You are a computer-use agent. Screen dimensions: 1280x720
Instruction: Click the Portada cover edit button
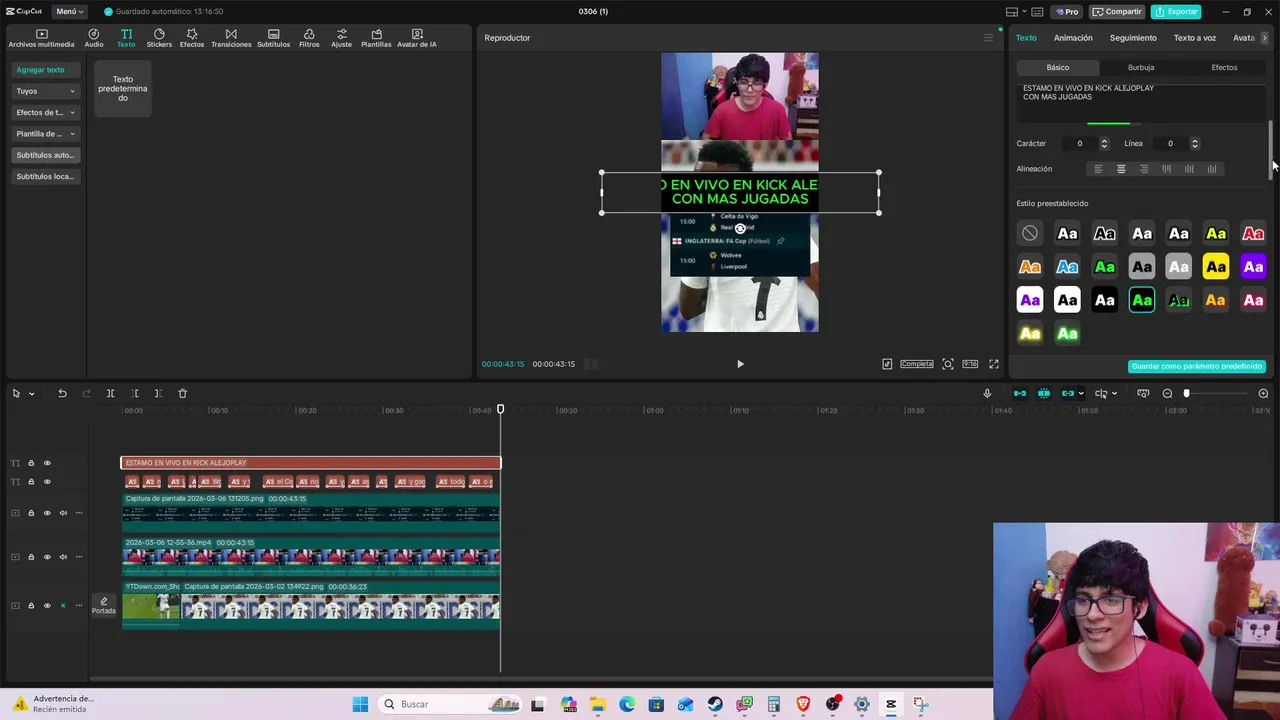(104, 606)
